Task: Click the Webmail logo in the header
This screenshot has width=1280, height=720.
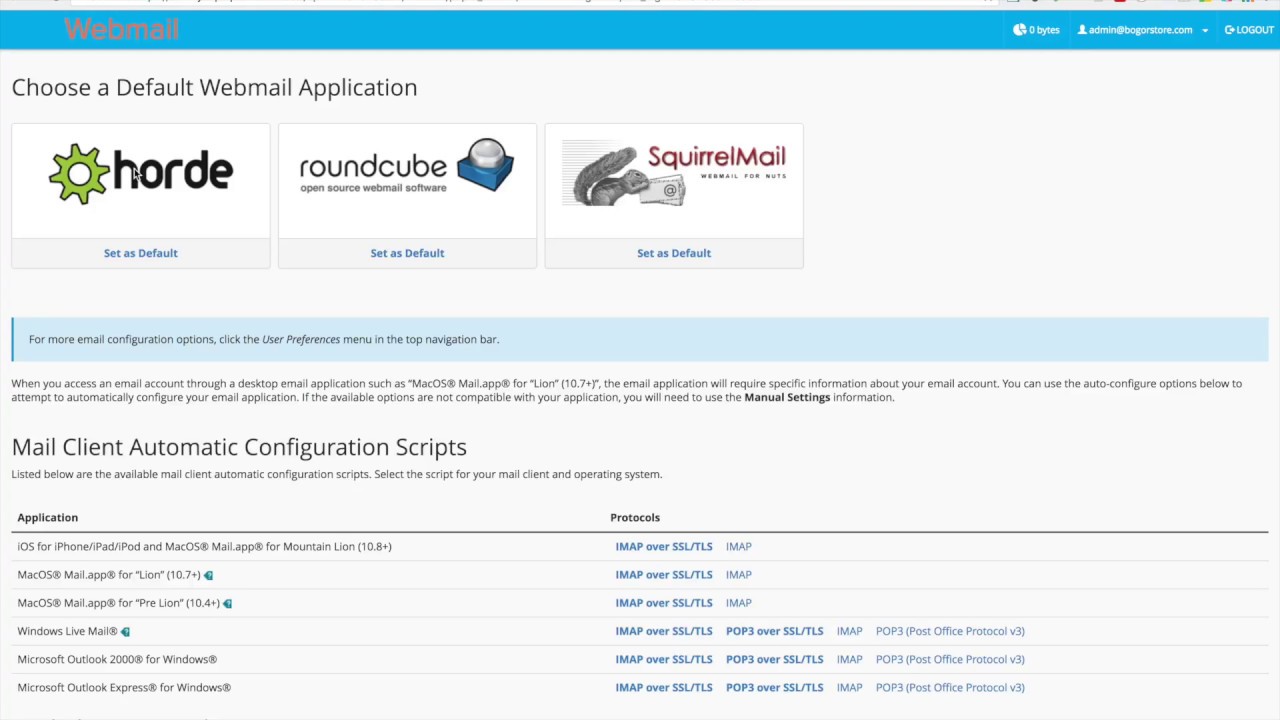Action: pos(121,30)
